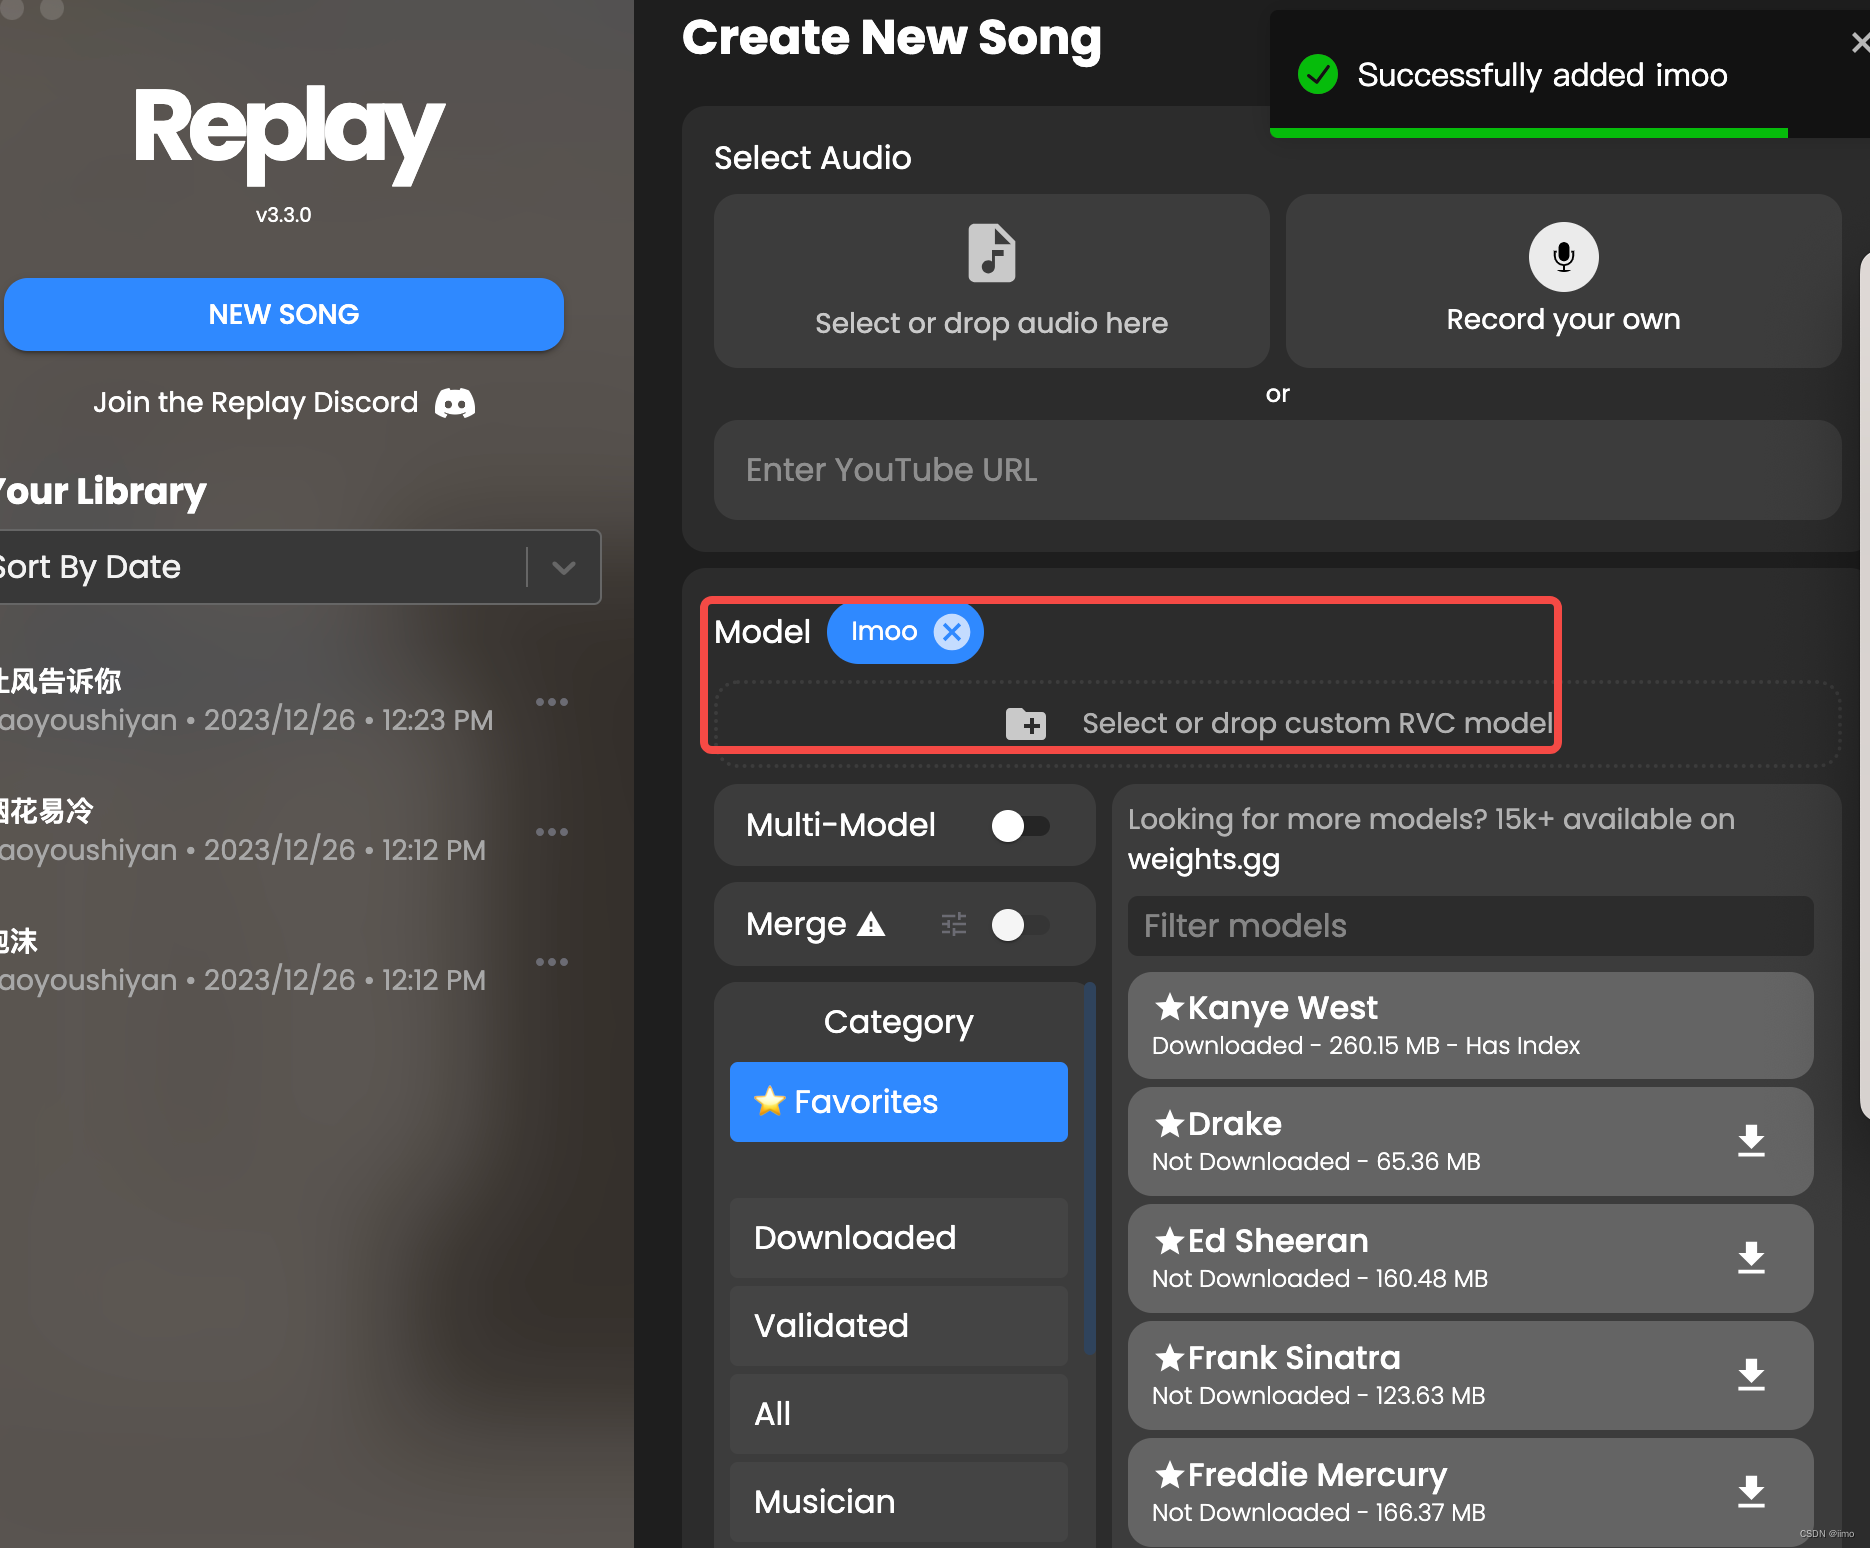The height and width of the screenshot is (1548, 1870).
Task: Select the Freddie Mercury model card
Action: [x=1471, y=1493]
